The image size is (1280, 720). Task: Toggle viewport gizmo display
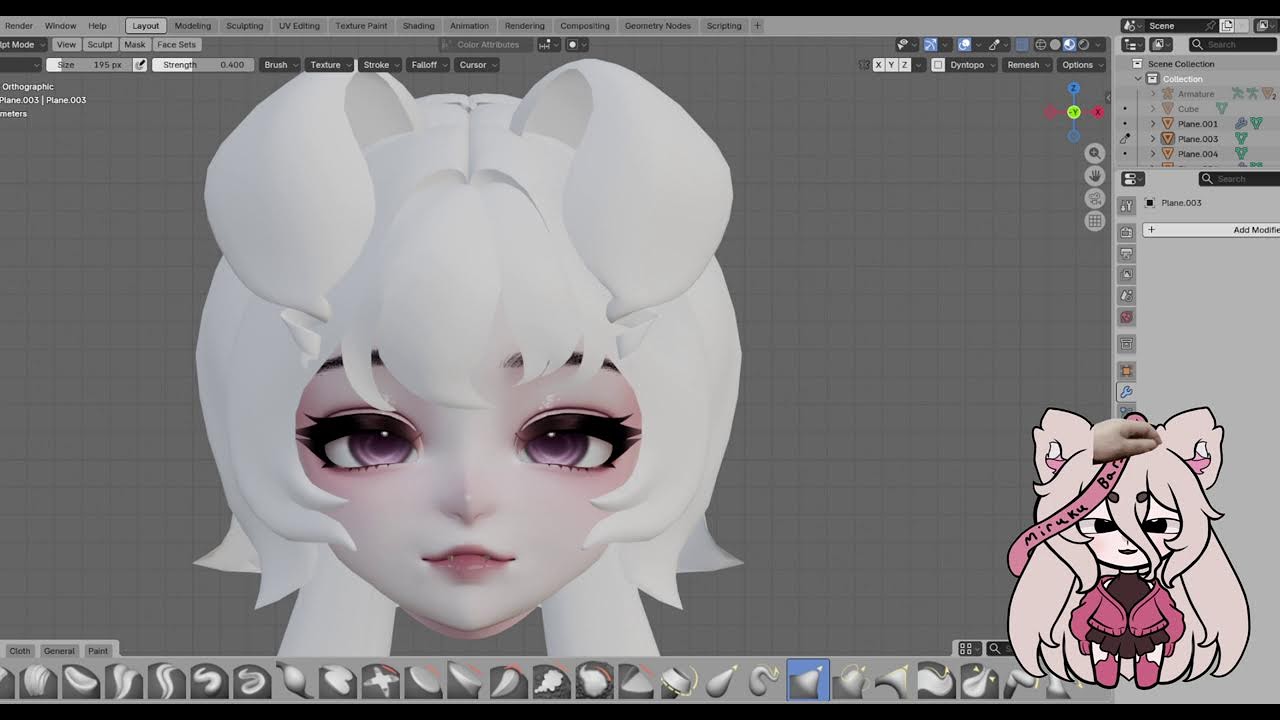(x=930, y=44)
